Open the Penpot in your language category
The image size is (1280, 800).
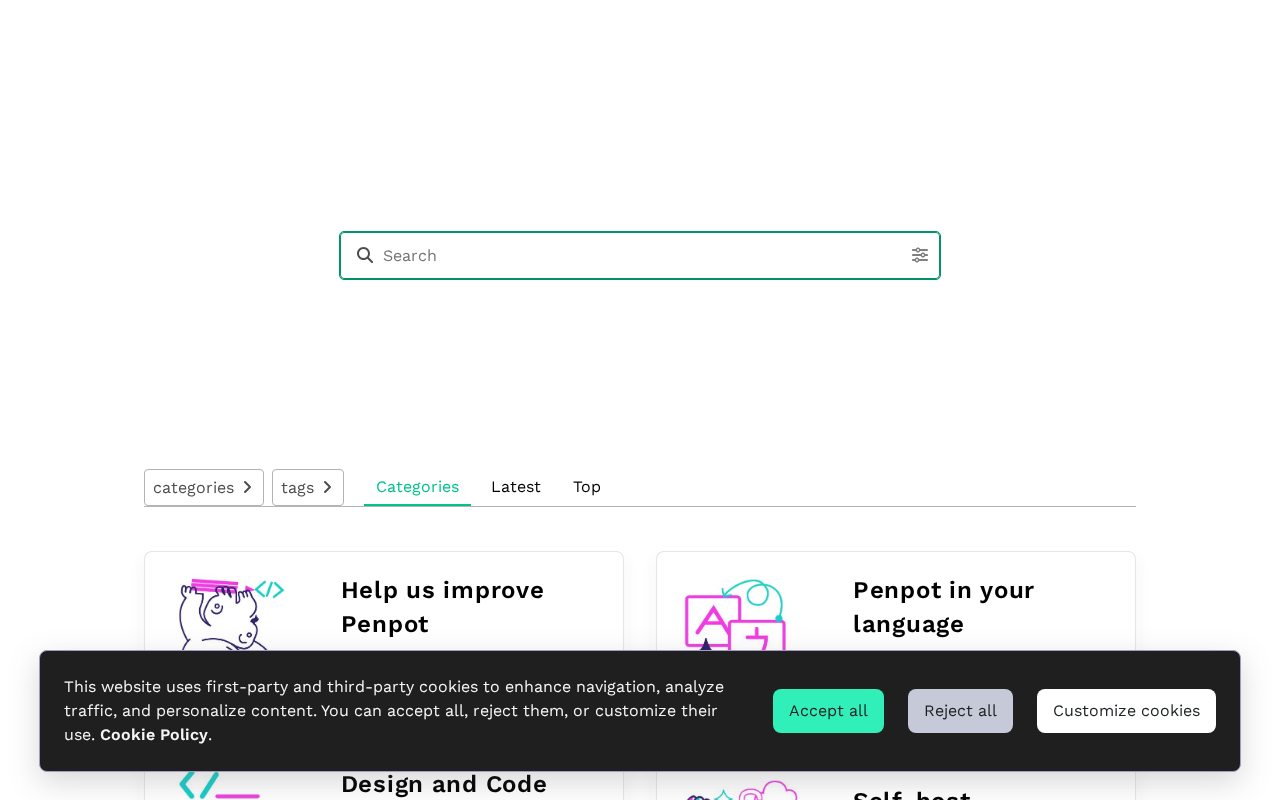point(944,607)
